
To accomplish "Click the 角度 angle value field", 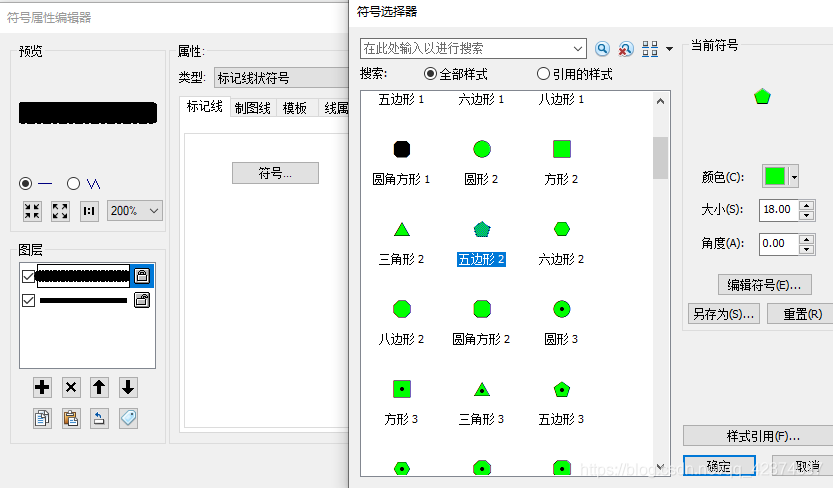I will (x=778, y=244).
